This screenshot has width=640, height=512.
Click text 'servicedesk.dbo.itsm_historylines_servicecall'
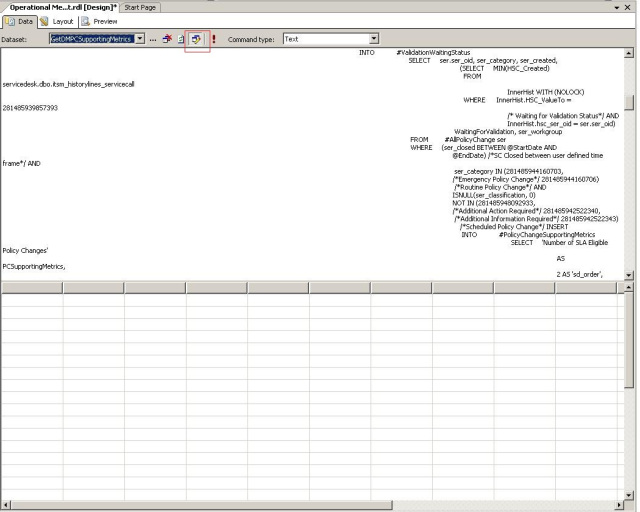pos(69,84)
